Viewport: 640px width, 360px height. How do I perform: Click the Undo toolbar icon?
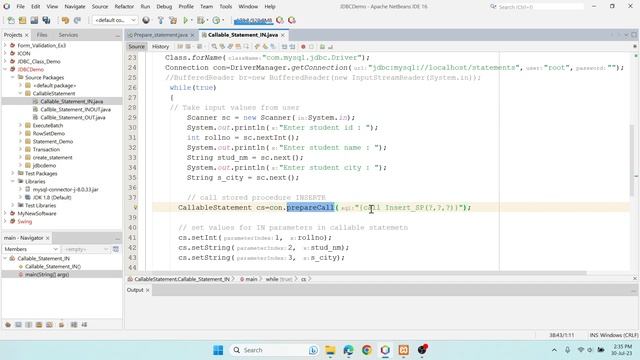pos(65,20)
